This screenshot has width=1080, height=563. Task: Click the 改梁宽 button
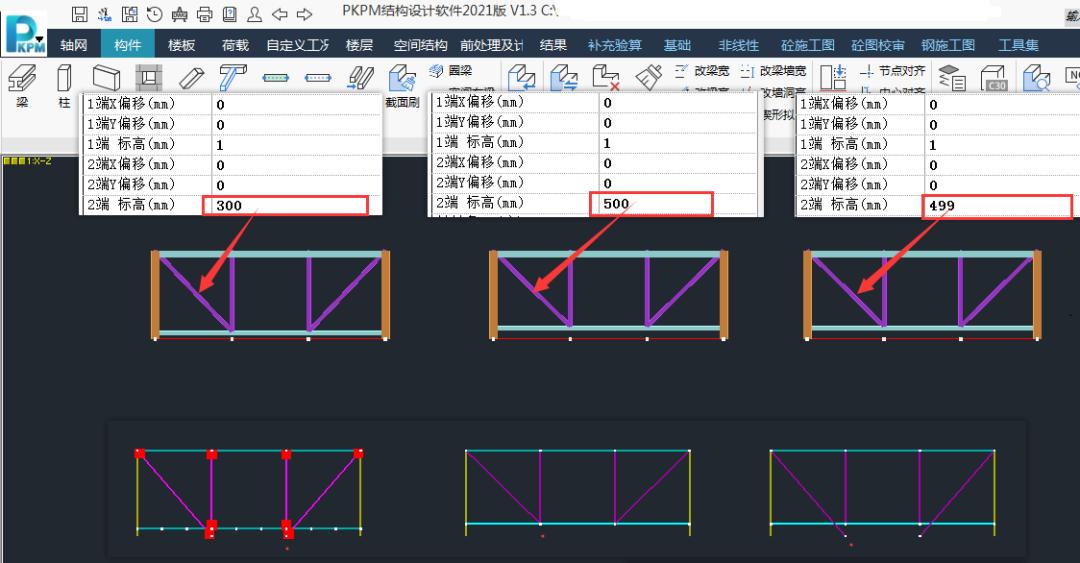702,70
